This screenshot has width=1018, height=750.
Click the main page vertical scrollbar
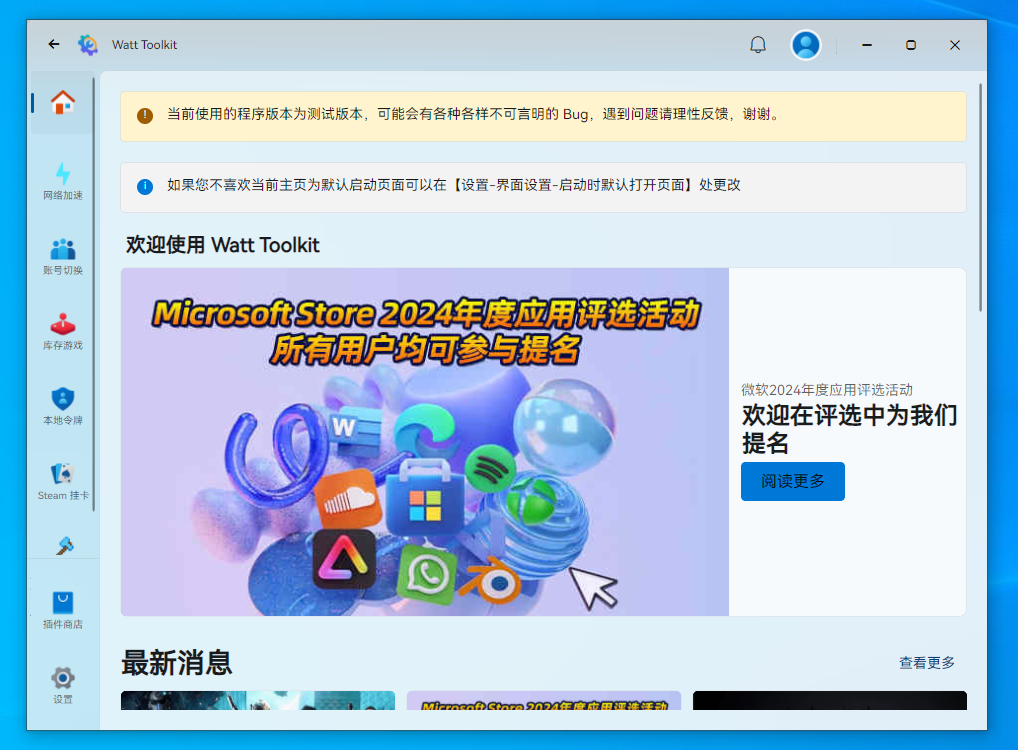[x=980, y=197]
